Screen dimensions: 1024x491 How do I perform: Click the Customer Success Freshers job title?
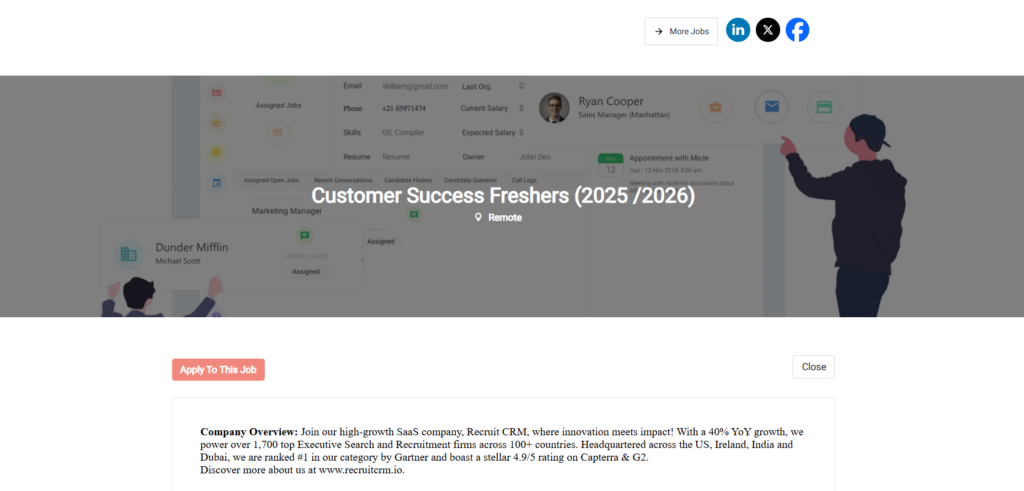coord(502,196)
